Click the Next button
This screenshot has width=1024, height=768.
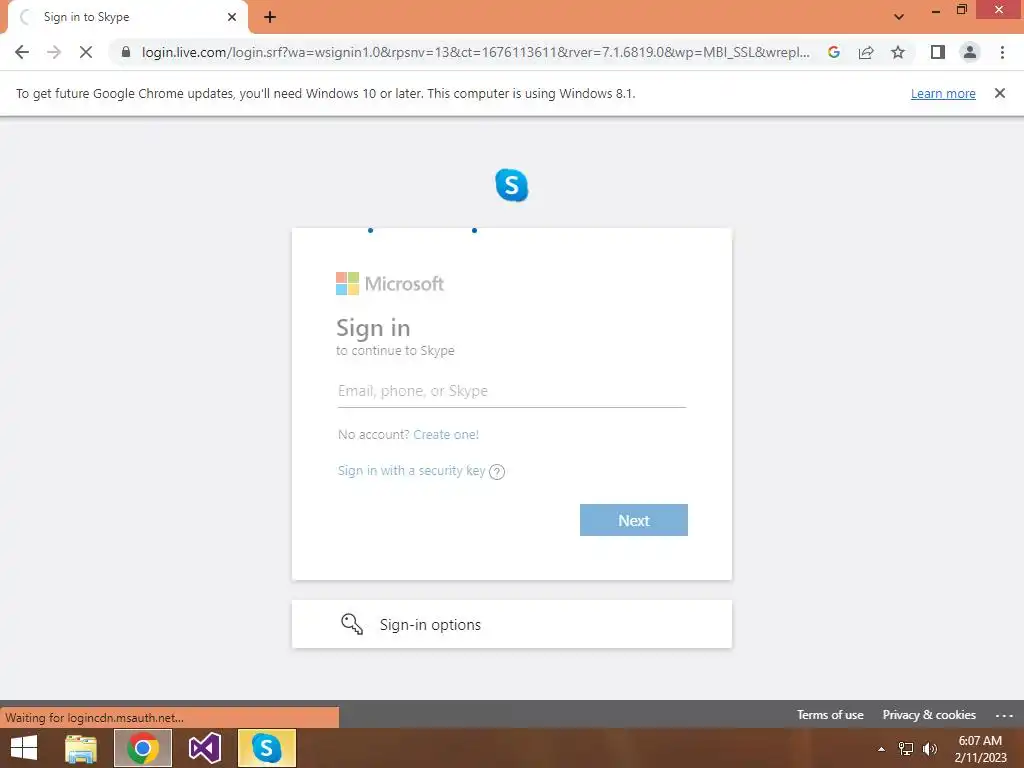(633, 520)
